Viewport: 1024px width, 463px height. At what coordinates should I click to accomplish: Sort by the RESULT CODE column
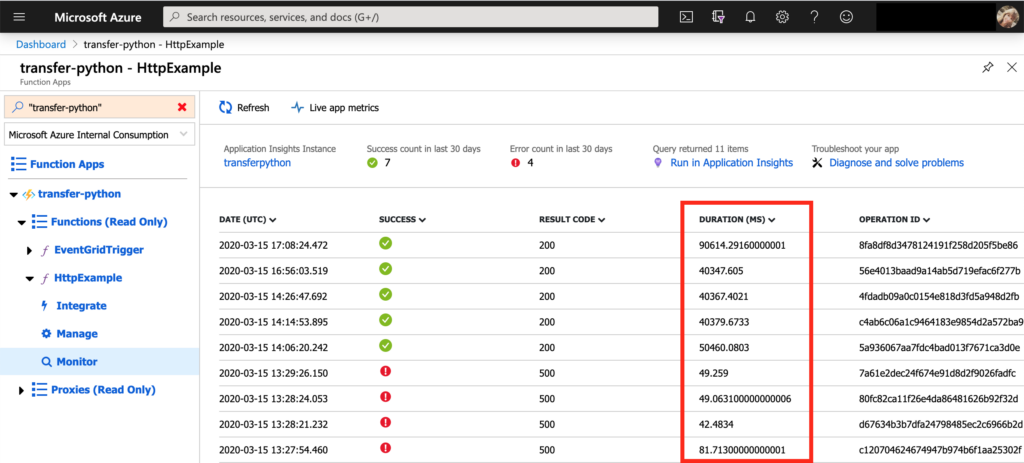tap(572, 219)
